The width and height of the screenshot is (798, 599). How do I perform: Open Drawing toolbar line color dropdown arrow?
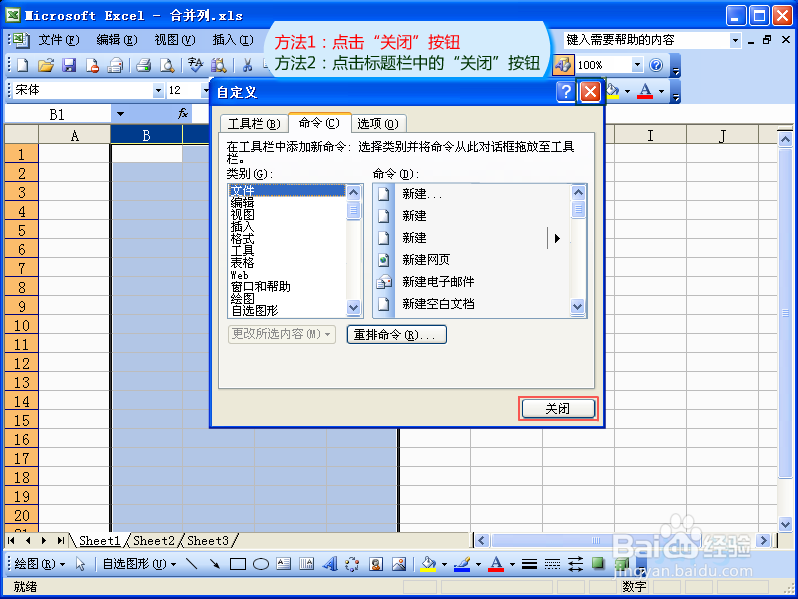tap(478, 564)
